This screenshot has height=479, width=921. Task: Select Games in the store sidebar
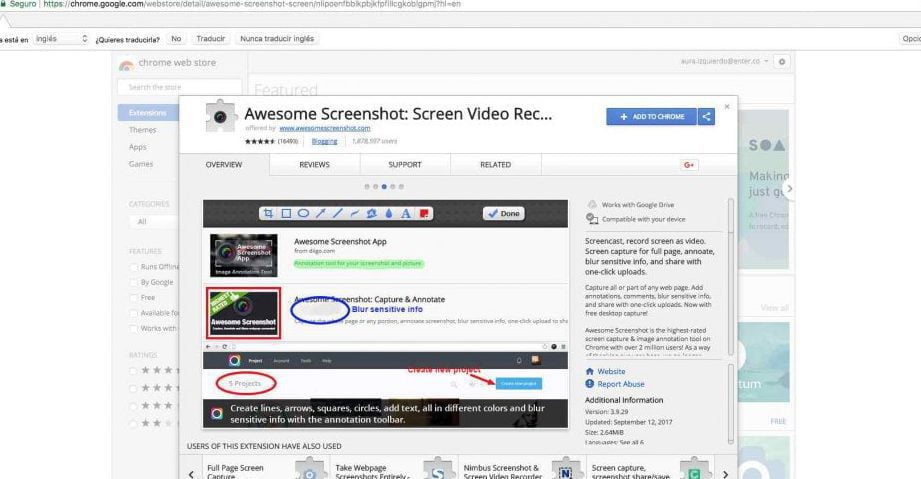click(141, 164)
